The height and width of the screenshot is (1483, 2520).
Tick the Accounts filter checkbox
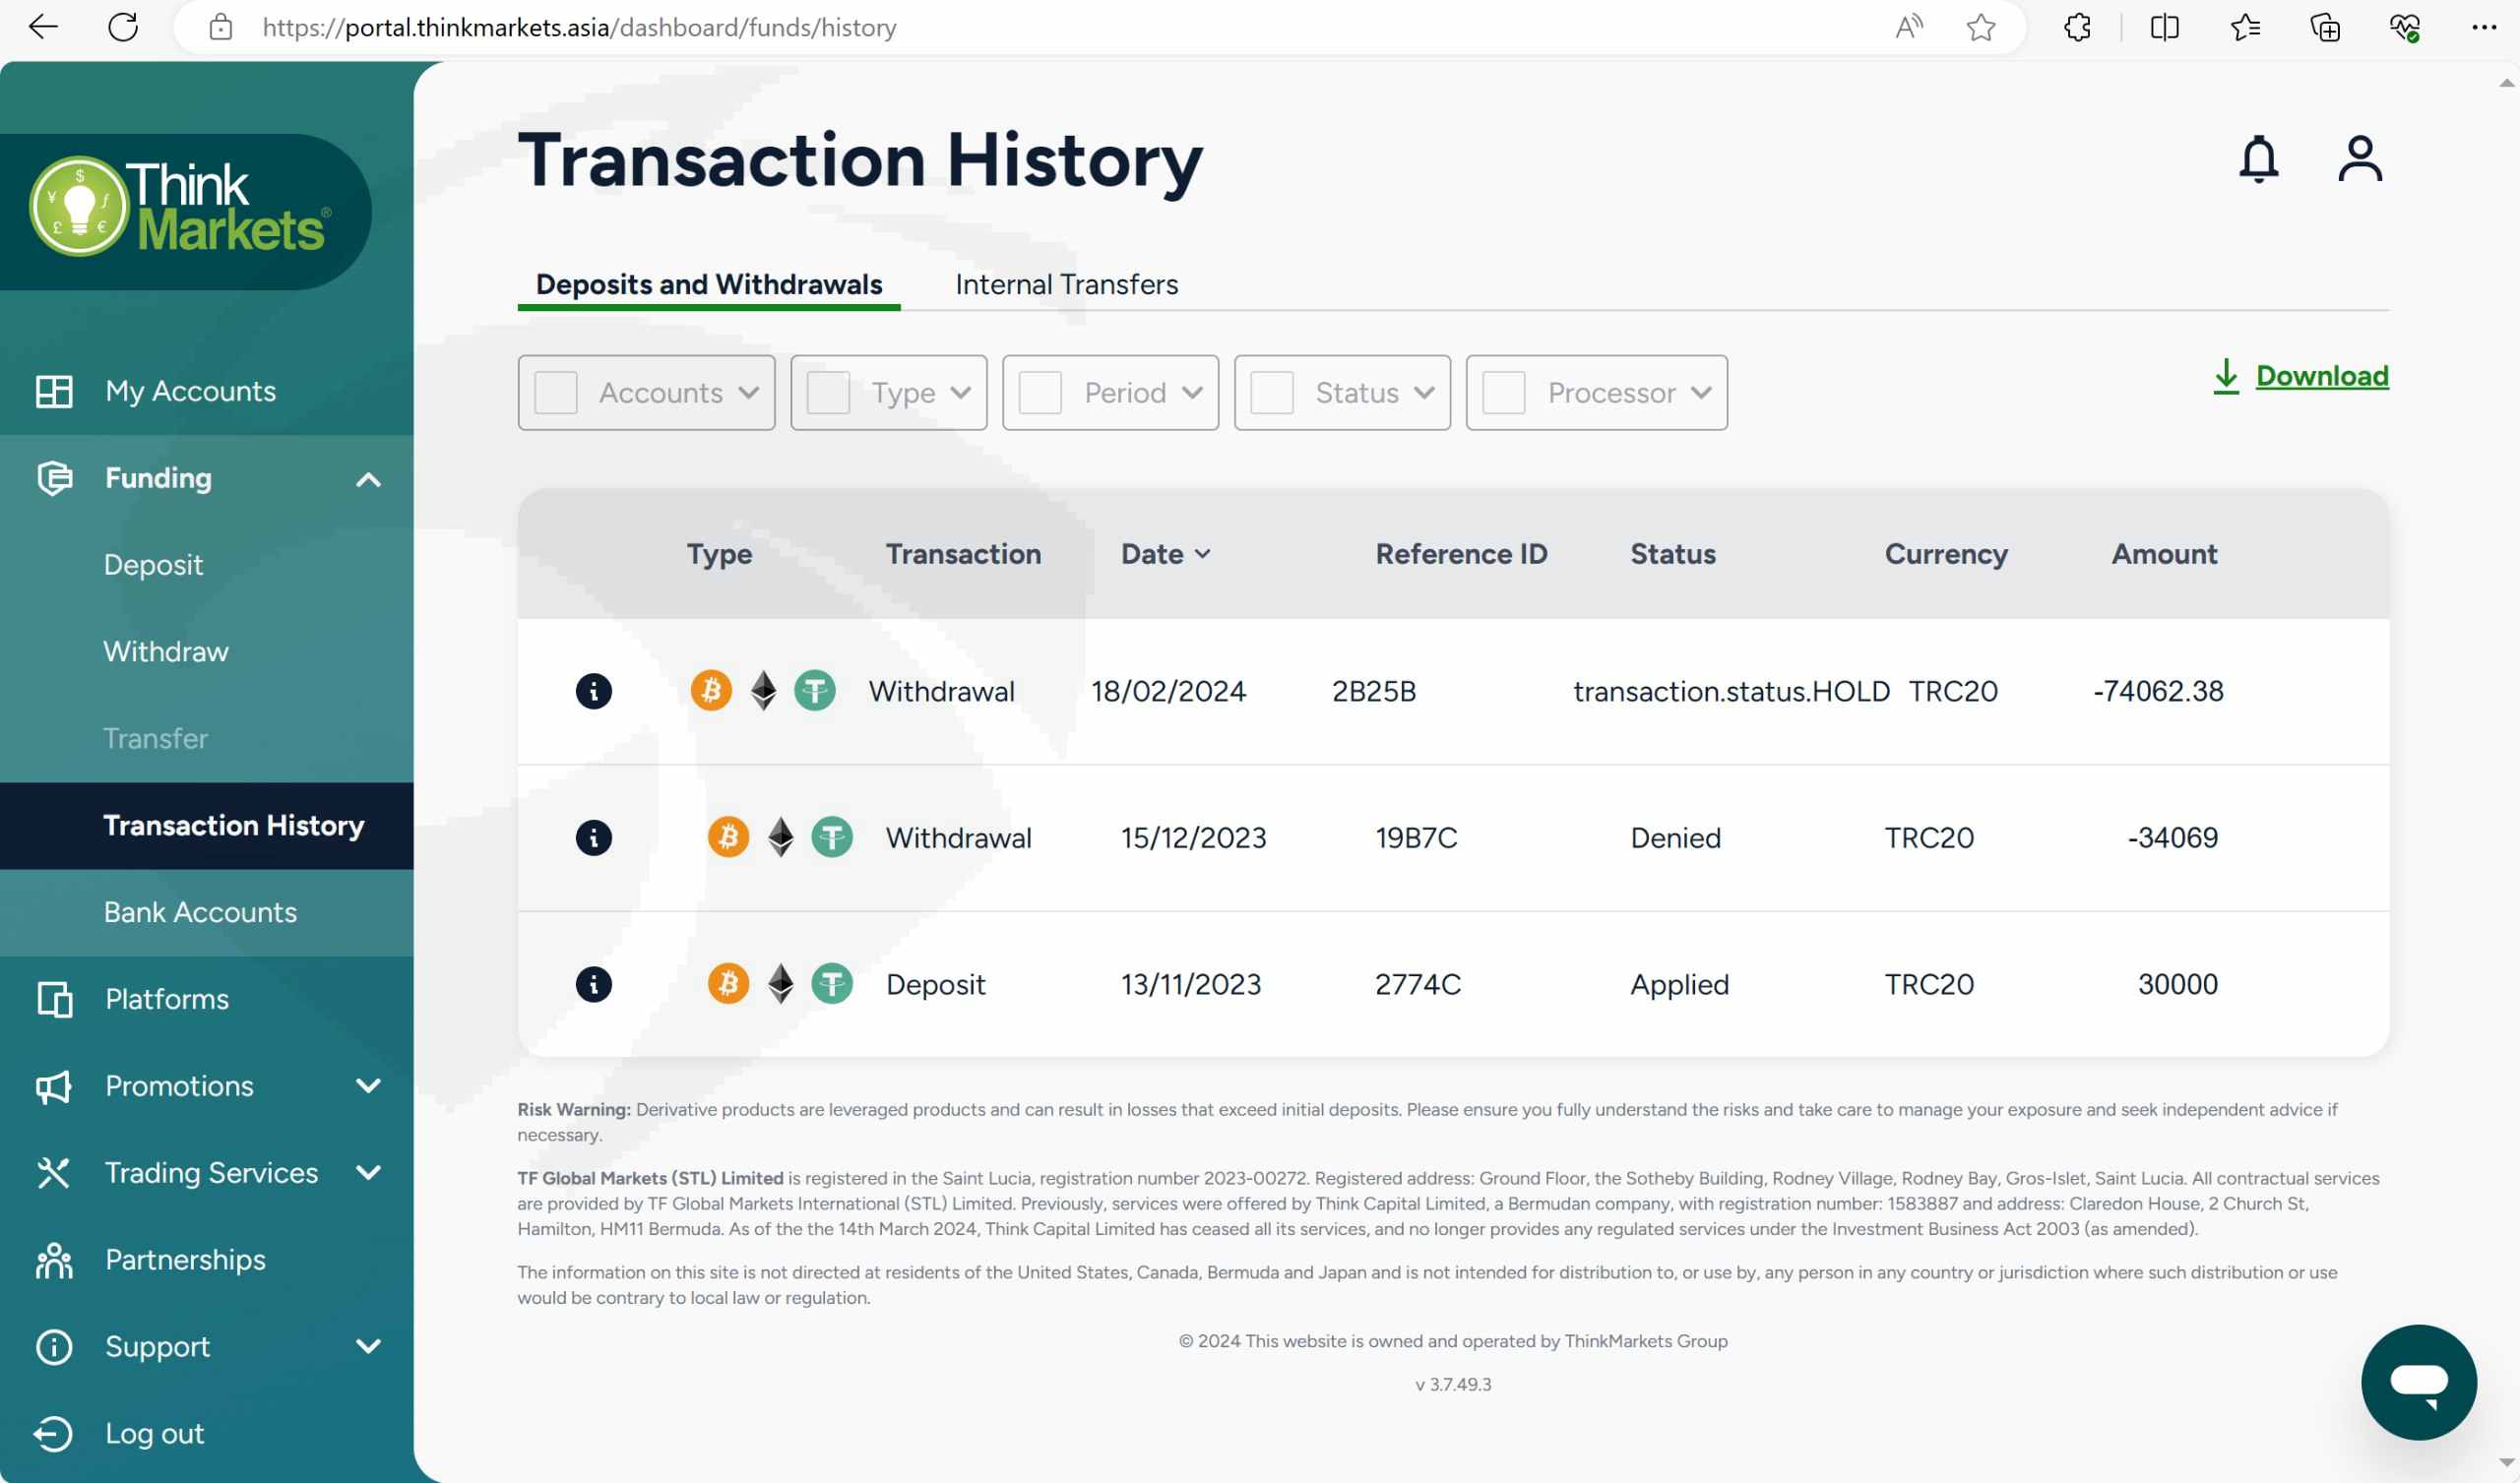click(x=556, y=393)
